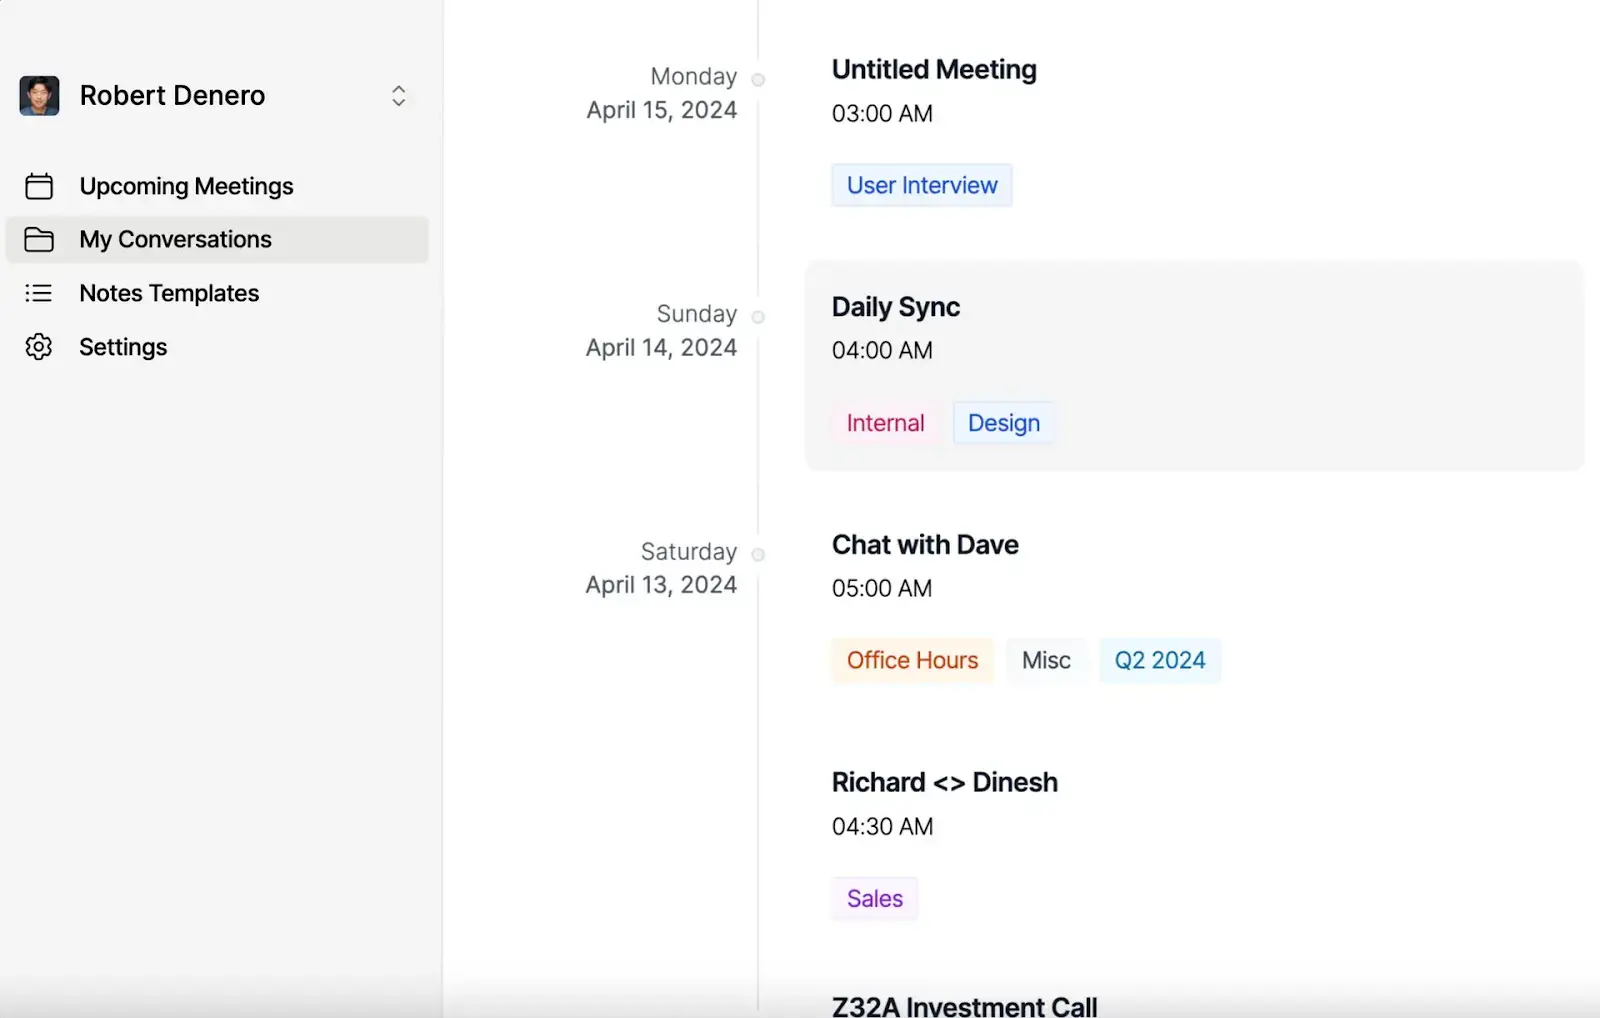Open the Chat with Dave meeting
This screenshot has height=1018, width=1600.
[x=924, y=544]
